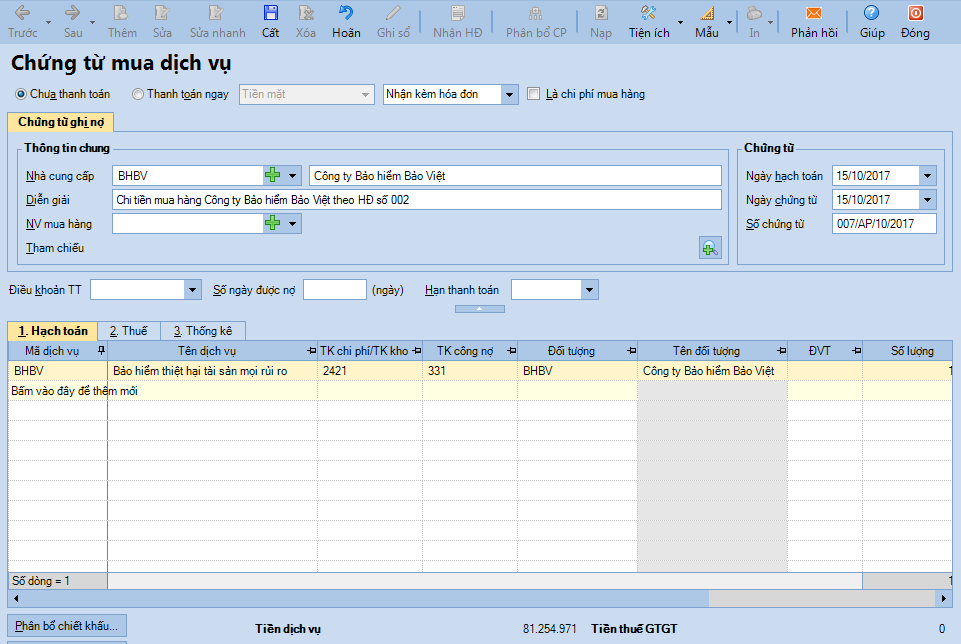This screenshot has height=644, width=961.
Task: Click cell 331 in TK công nợ
Action: coord(469,371)
